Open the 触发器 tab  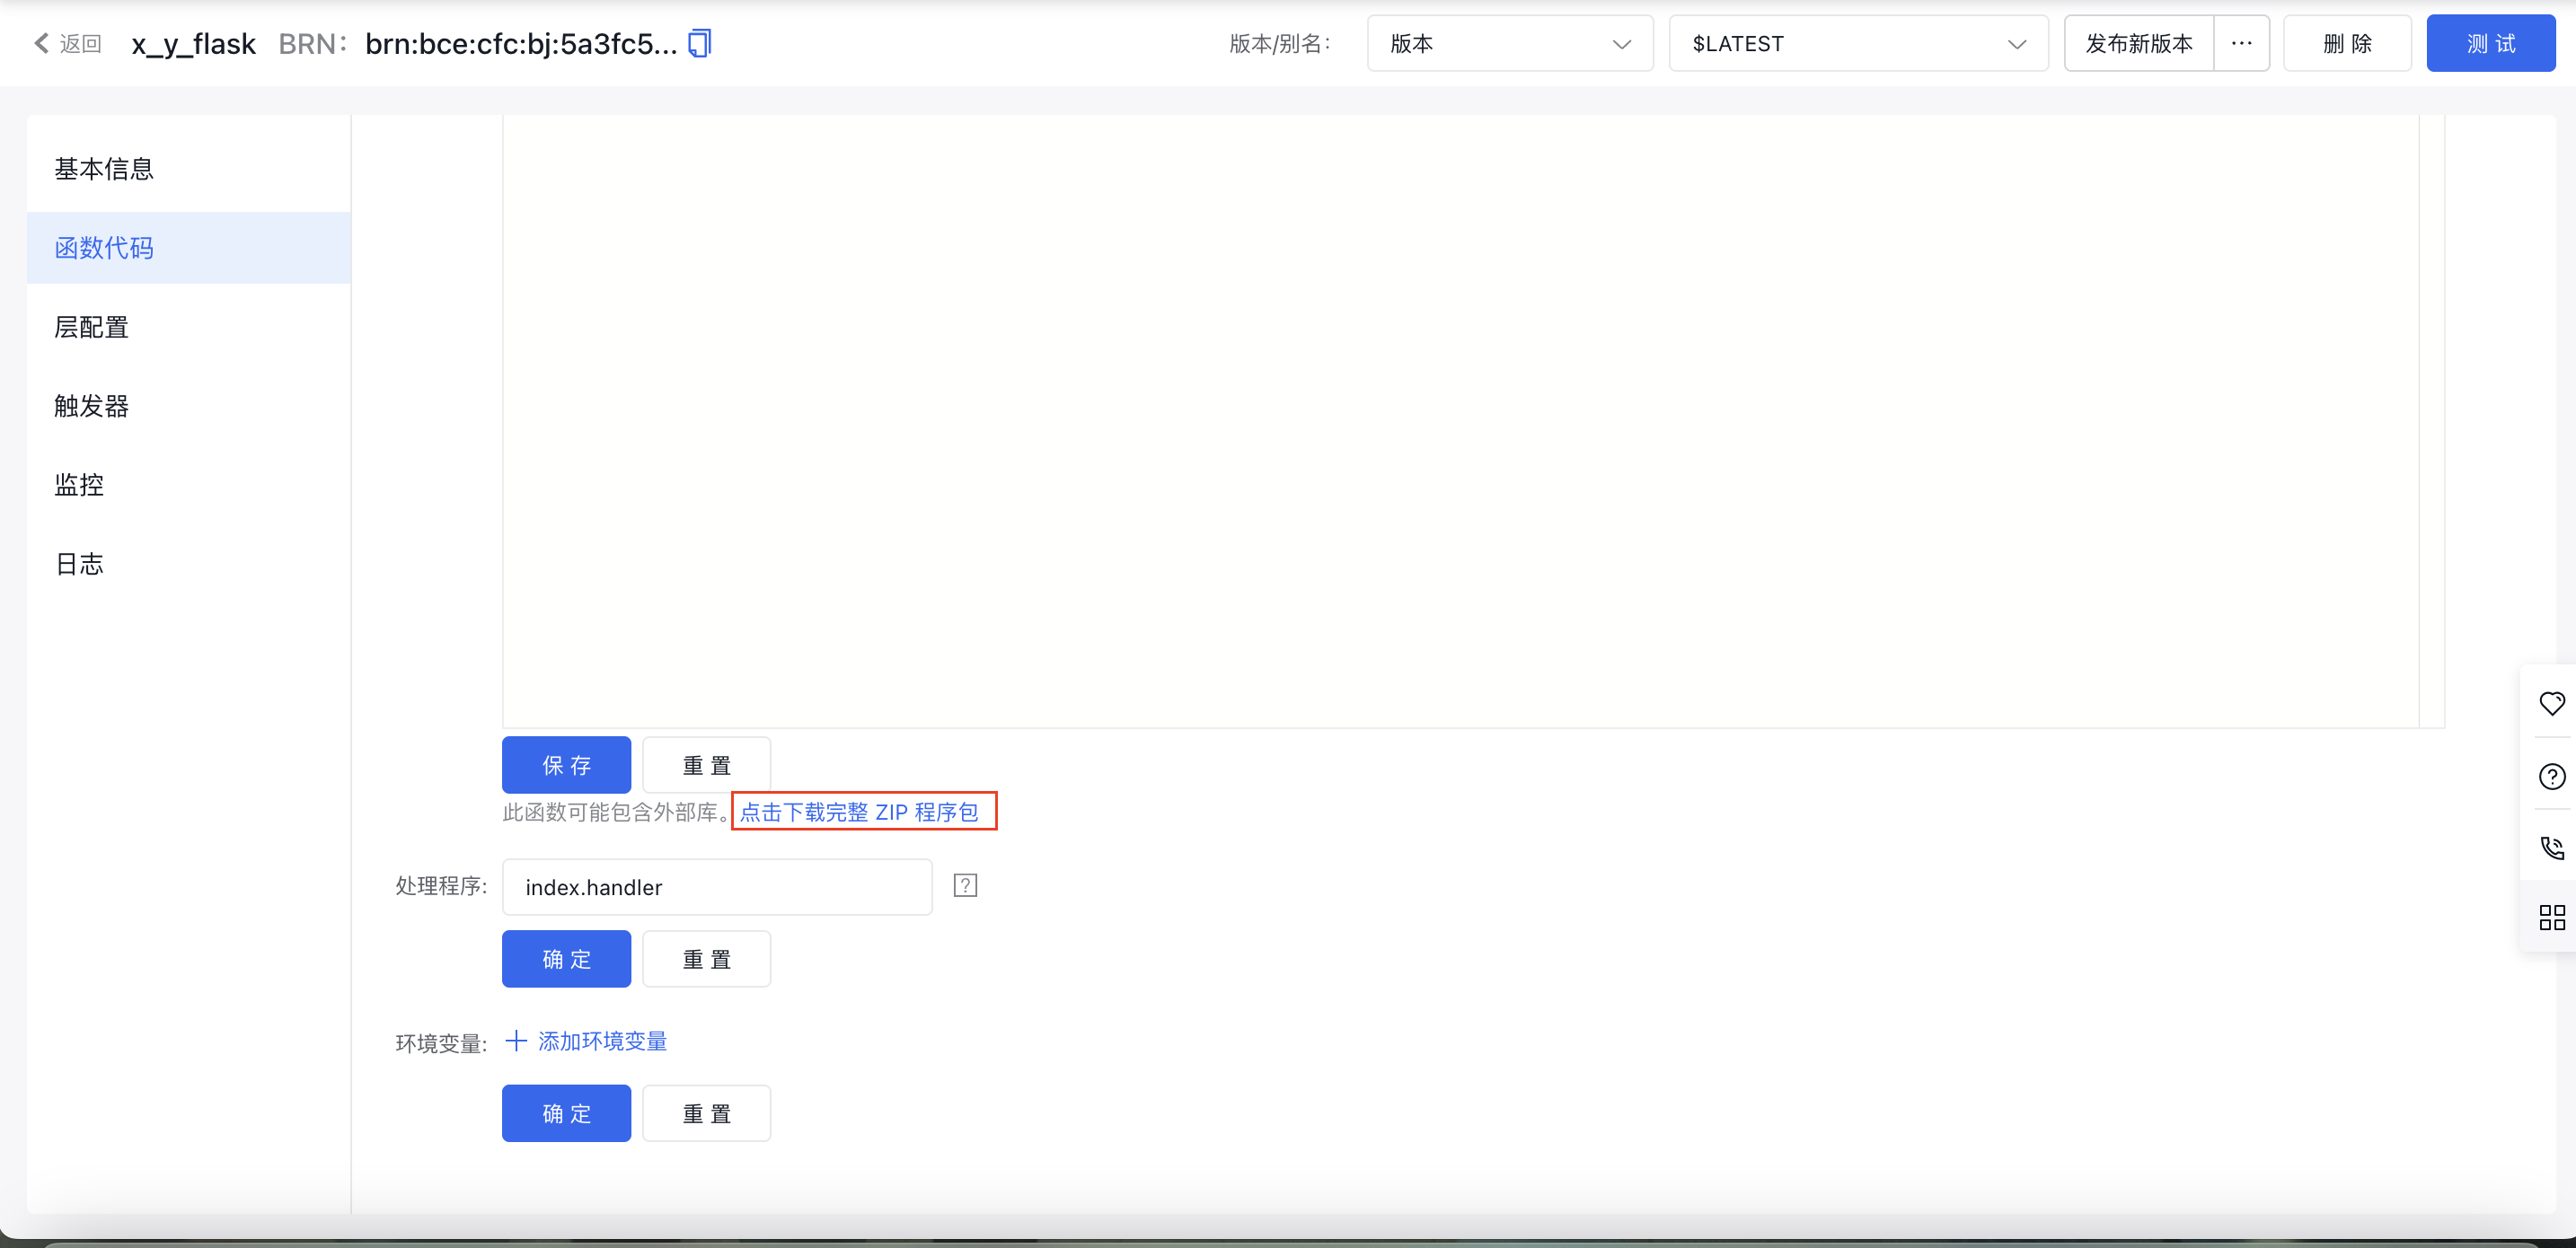[x=189, y=406]
